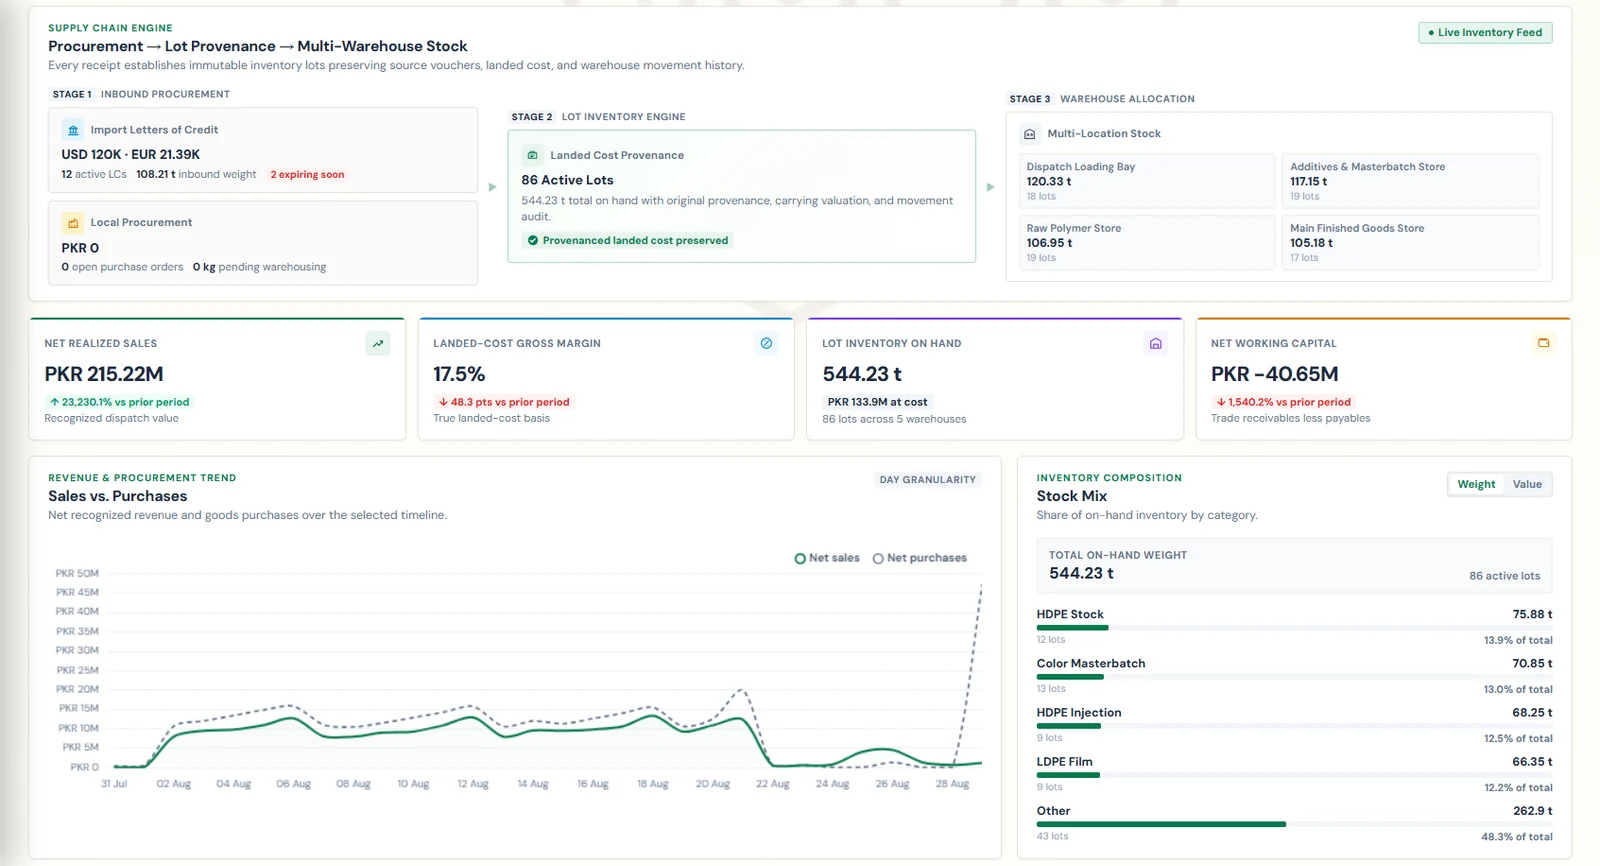Toggle the Net sales legend marker
Viewport: 1600px width, 866px height.
pos(800,559)
